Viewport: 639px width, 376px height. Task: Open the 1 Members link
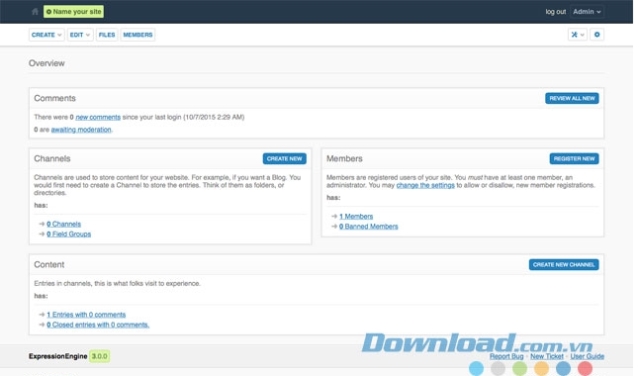356,216
